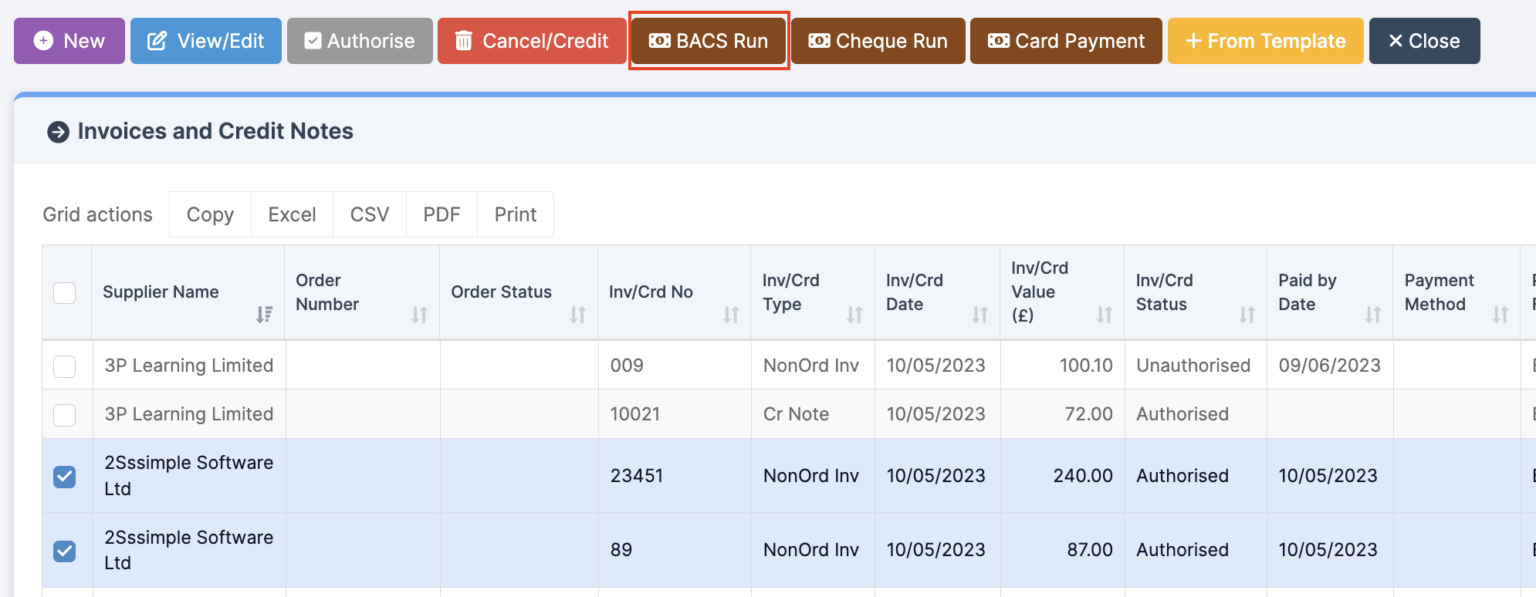Sort by Inv/Crd Status column arrows

coord(1246,315)
